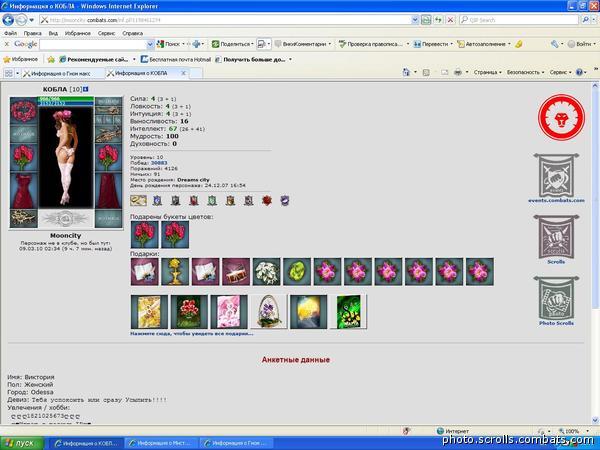Open address bar history dropdown arrow

point(415,20)
